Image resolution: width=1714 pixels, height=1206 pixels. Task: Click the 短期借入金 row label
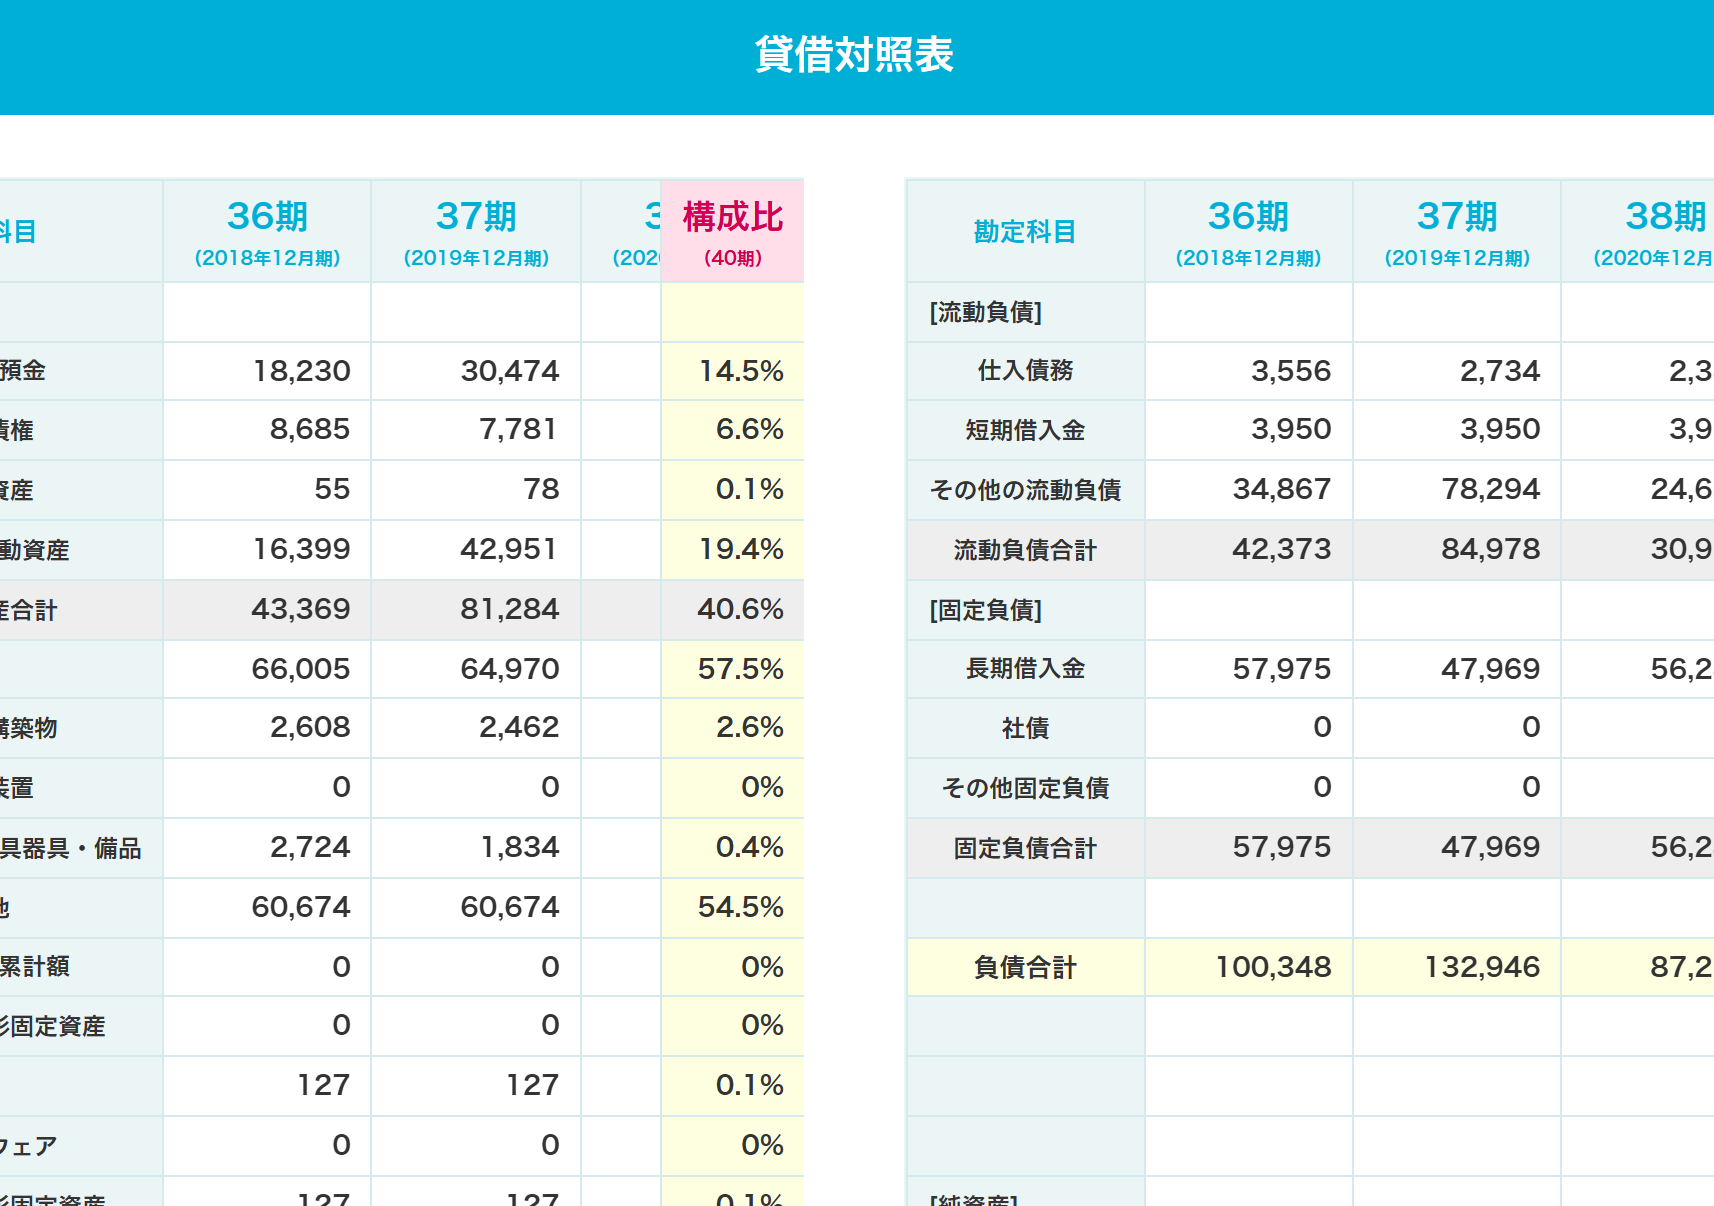(1024, 430)
